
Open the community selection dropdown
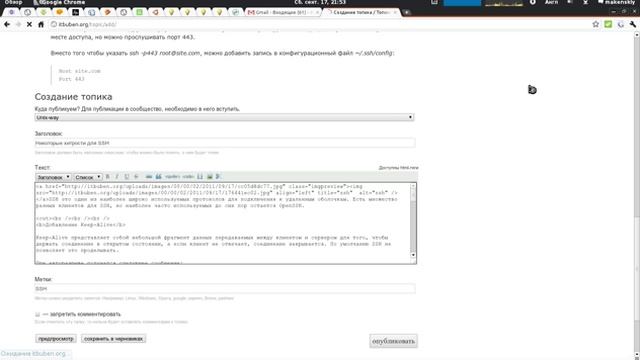(224, 118)
